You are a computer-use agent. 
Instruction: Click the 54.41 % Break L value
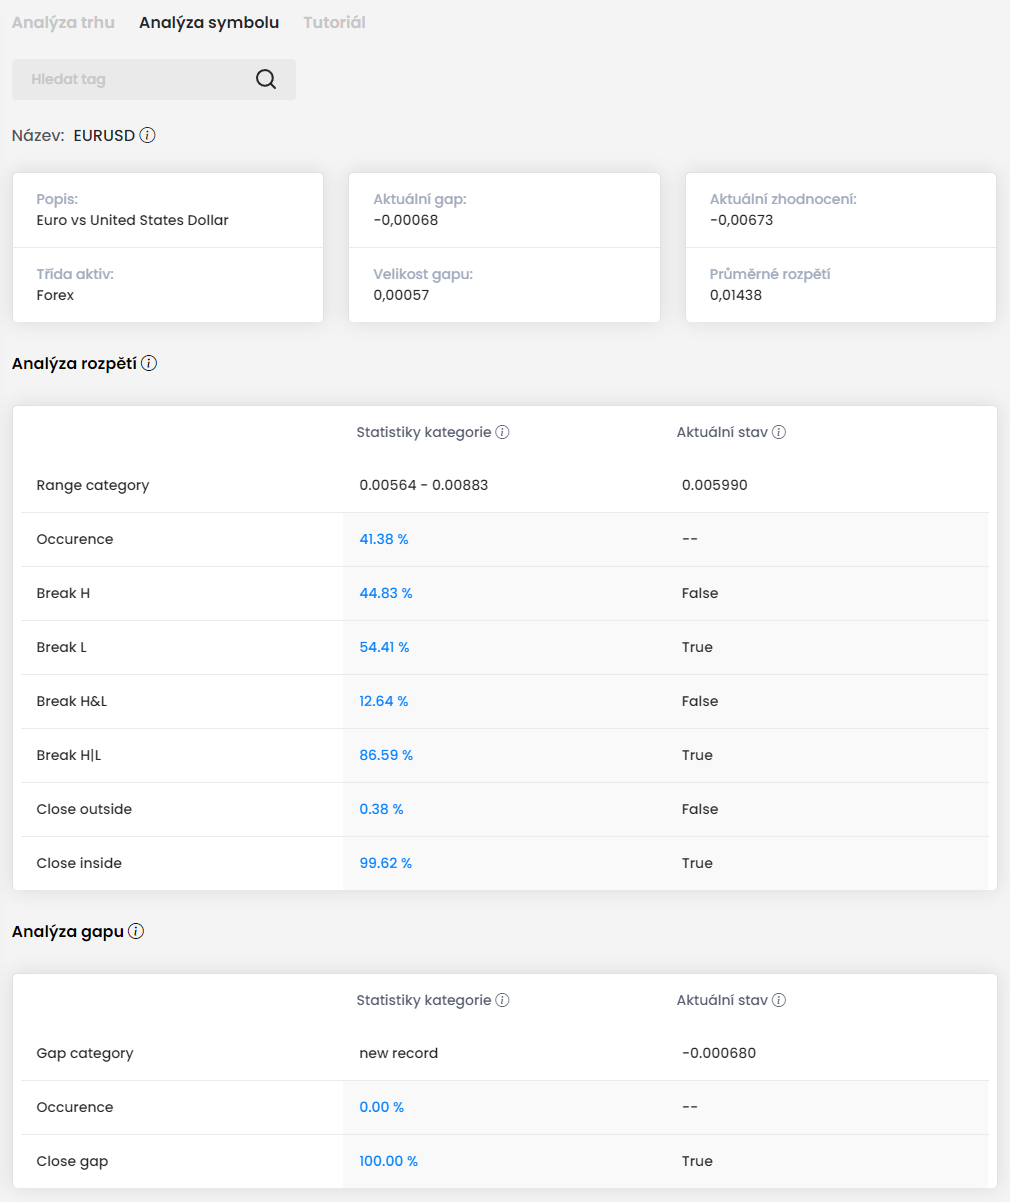(384, 648)
